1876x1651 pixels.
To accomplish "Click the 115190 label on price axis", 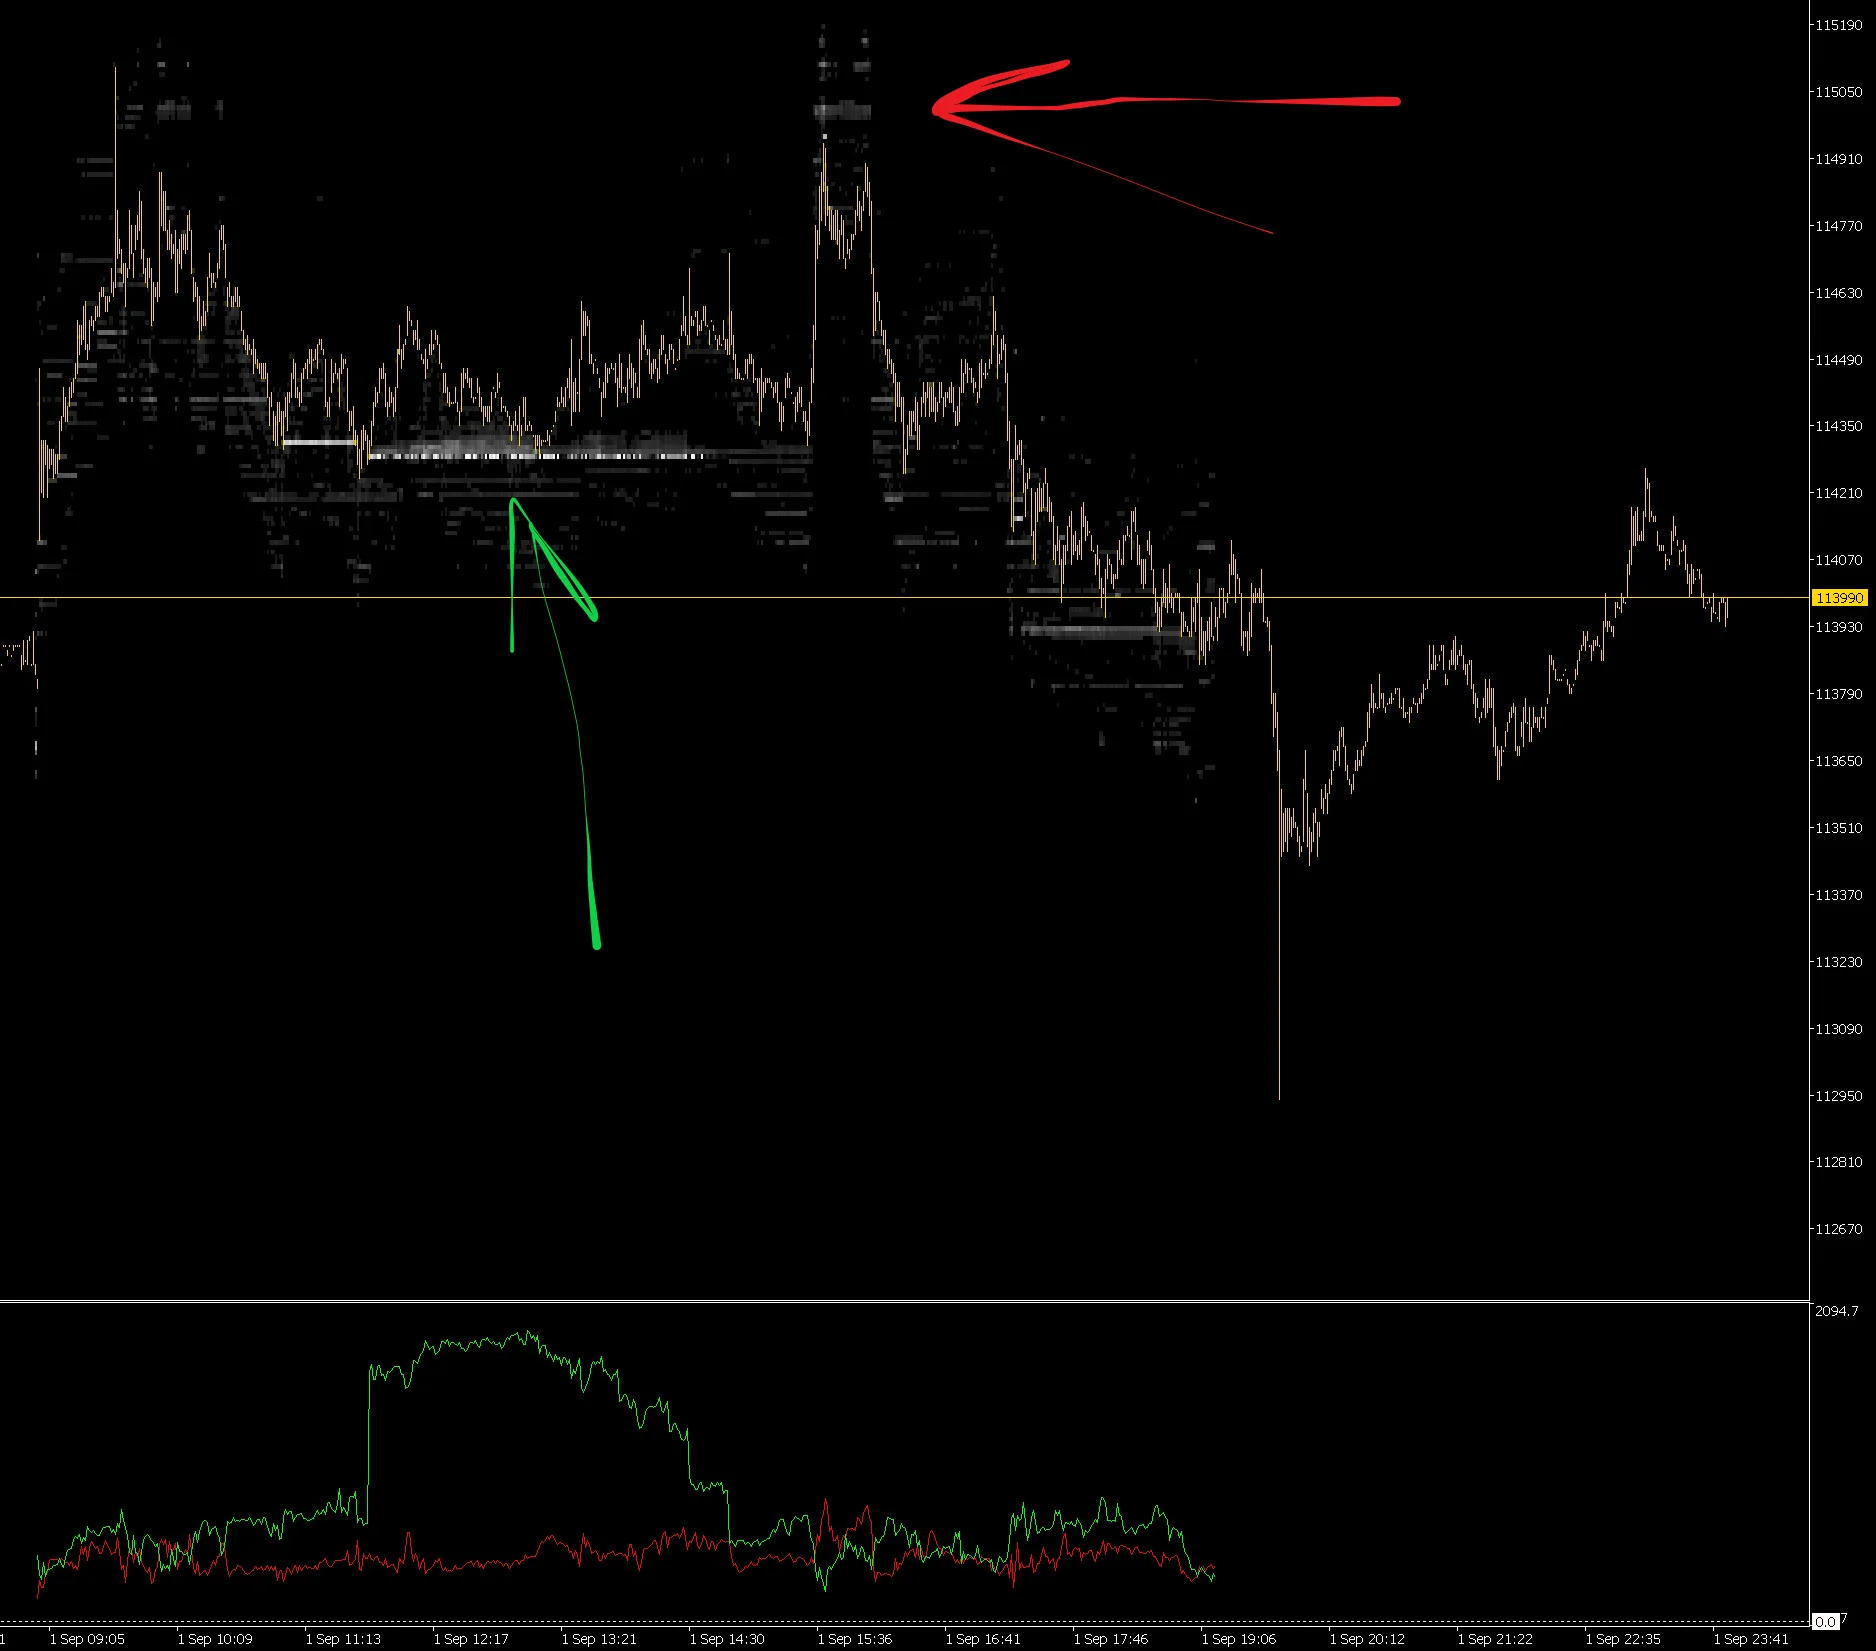I will [1839, 25].
